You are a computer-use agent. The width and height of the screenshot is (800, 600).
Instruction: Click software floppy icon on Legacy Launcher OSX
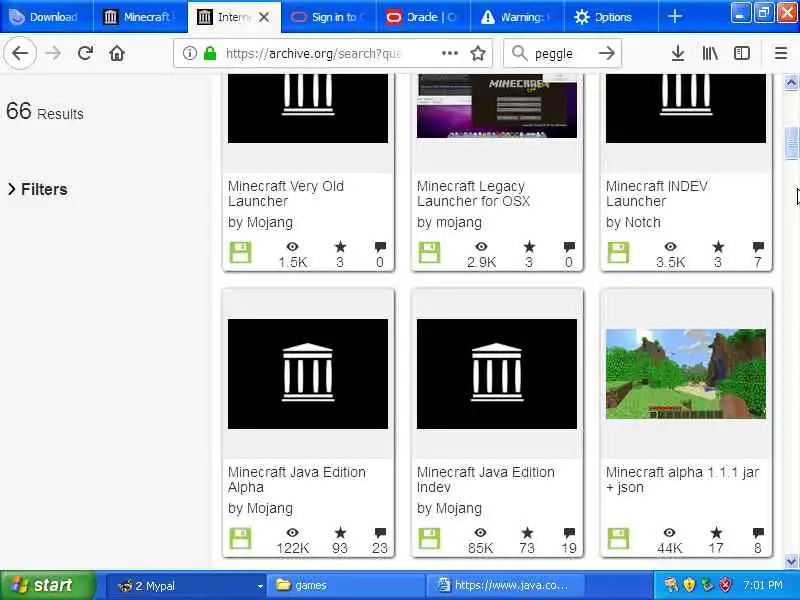(x=429, y=253)
